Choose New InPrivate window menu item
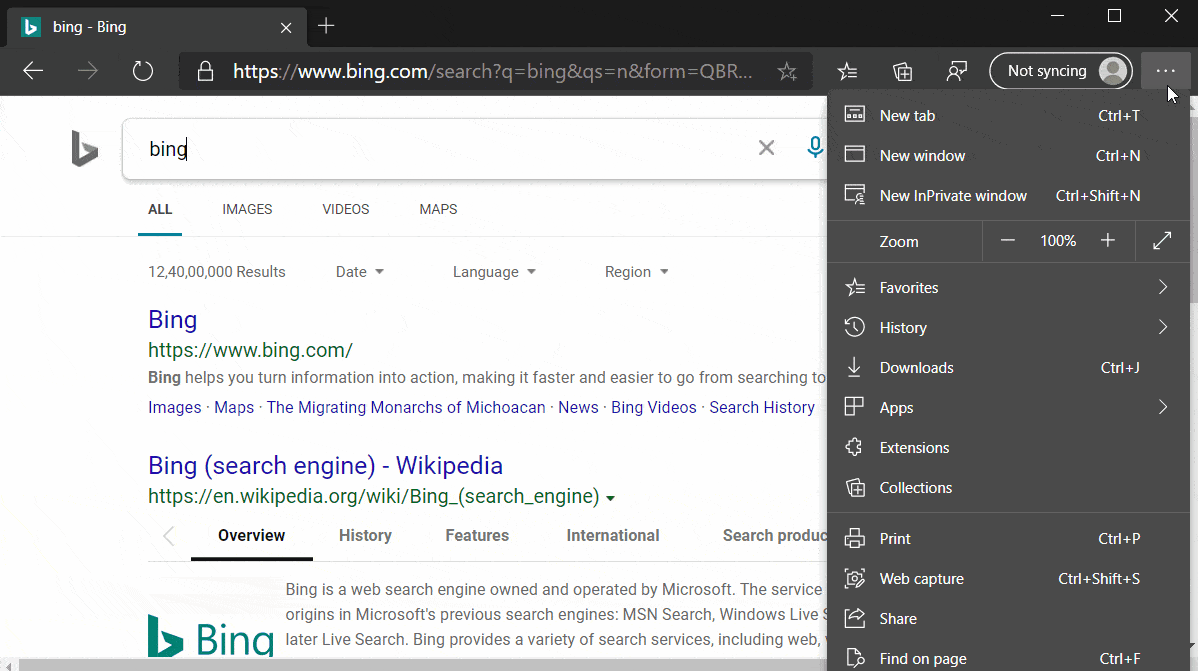Image resolution: width=1198 pixels, height=671 pixels. (1009, 196)
